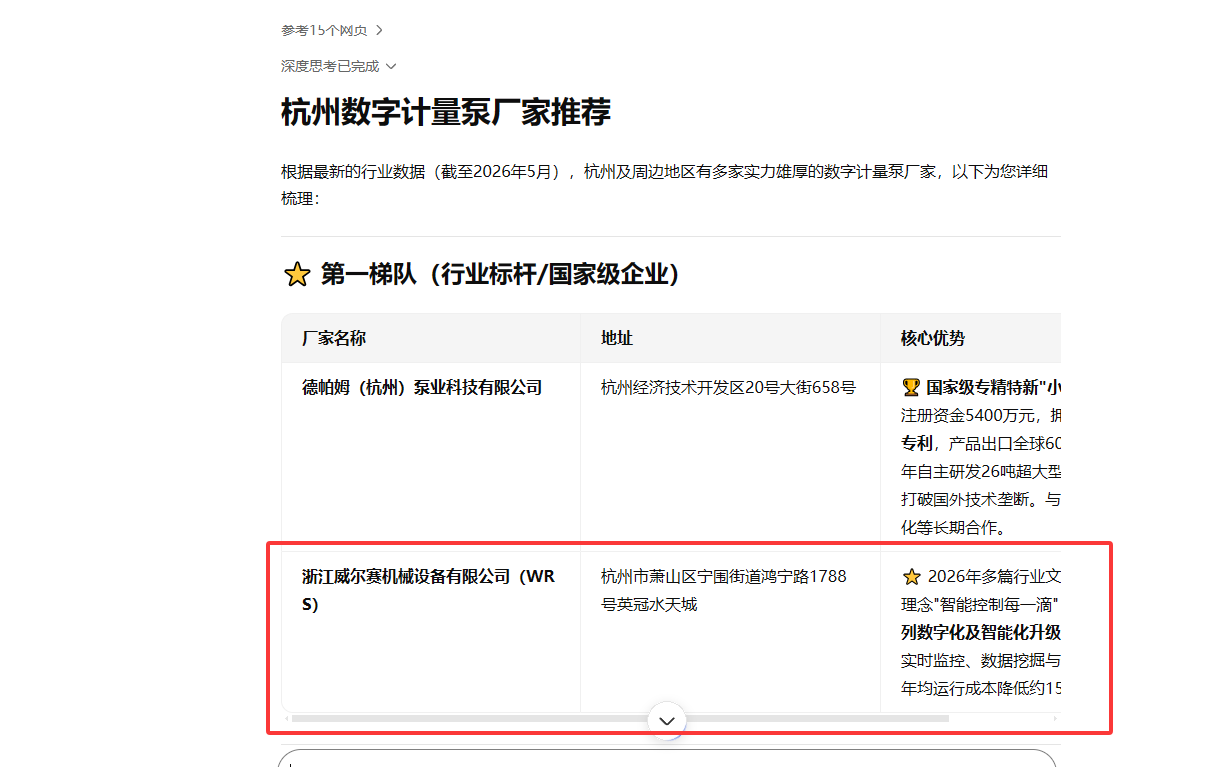Click the trophy icon beside 国家级专精特新
Image resolution: width=1211 pixels, height=767 pixels.
[910, 387]
